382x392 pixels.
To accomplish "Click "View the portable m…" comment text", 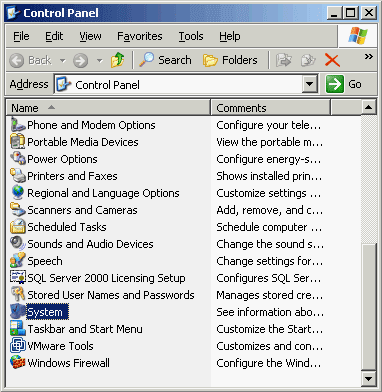I will pyautogui.click(x=269, y=142).
